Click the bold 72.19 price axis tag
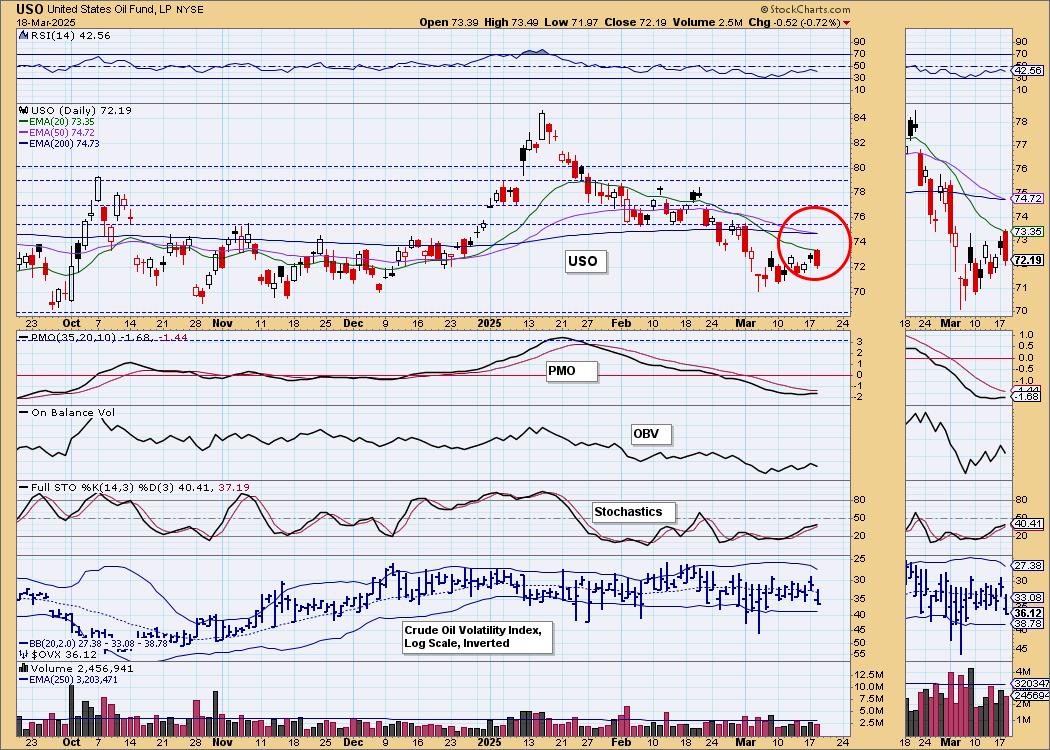 1029,260
